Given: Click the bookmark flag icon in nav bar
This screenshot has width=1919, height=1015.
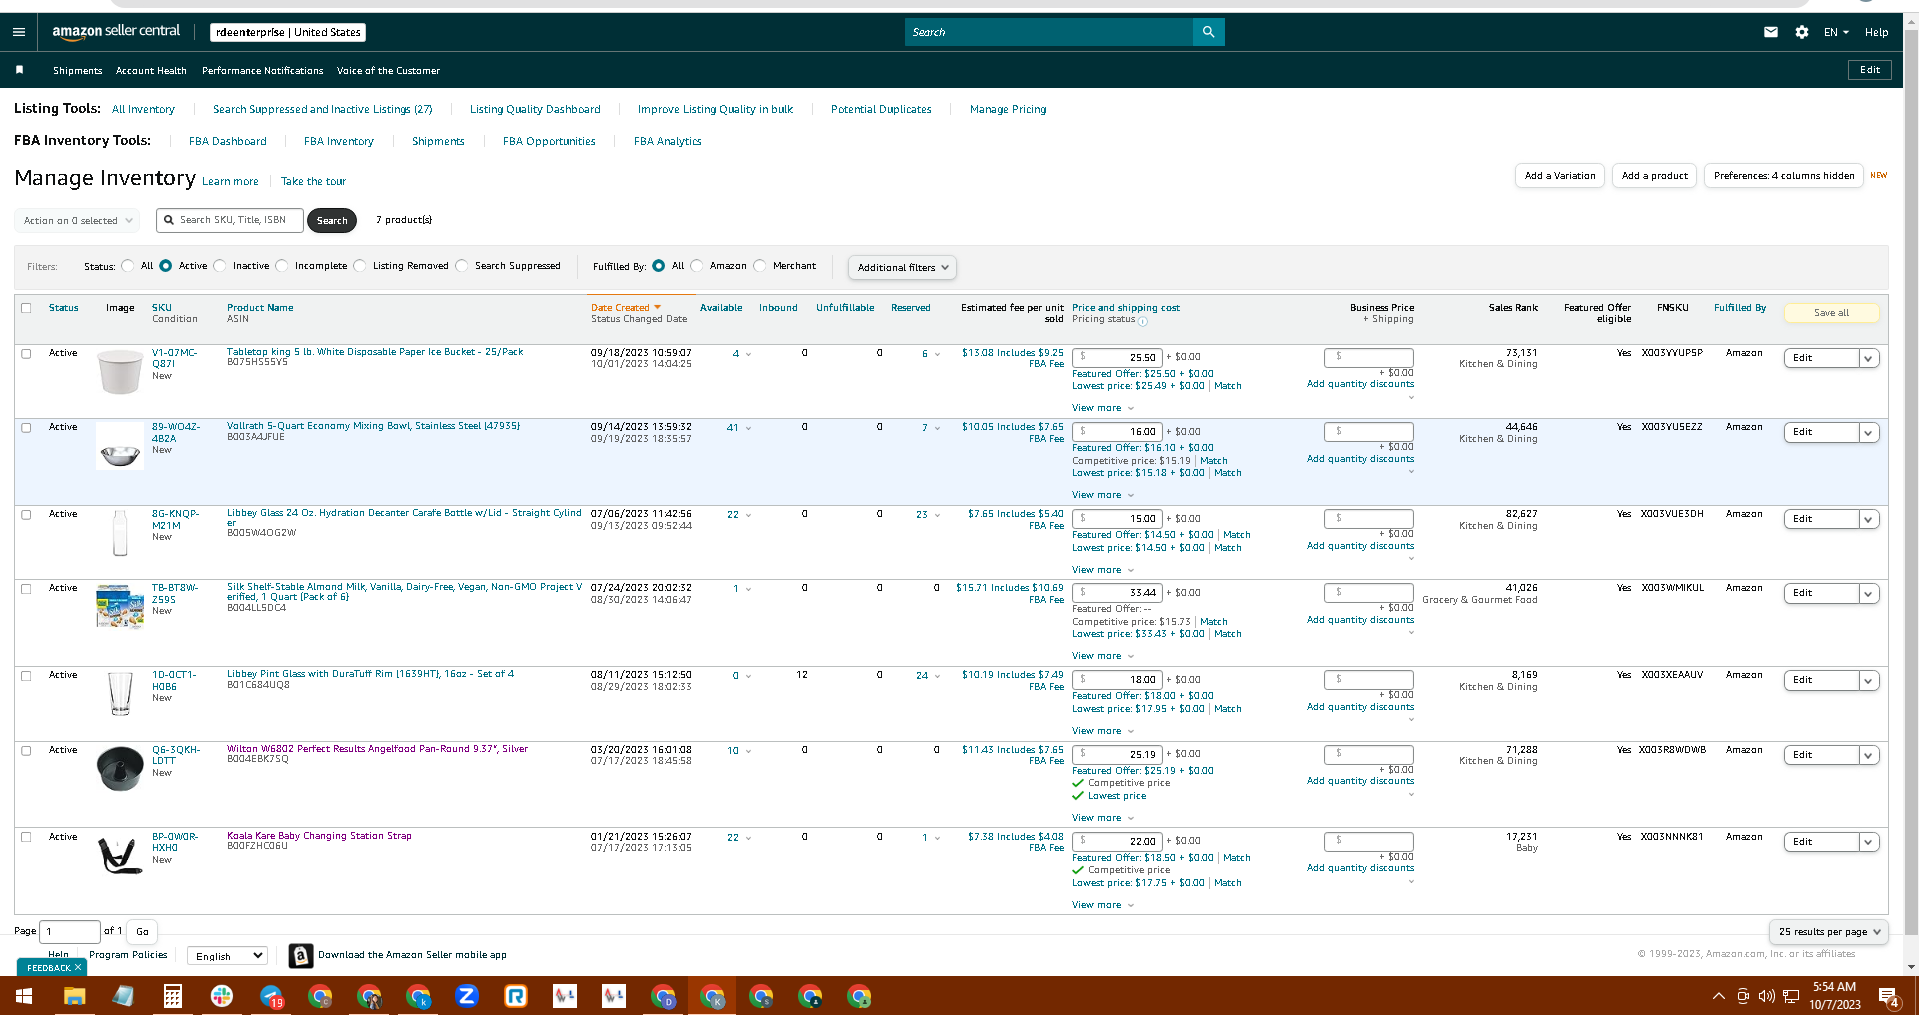Looking at the screenshot, I should (x=19, y=70).
